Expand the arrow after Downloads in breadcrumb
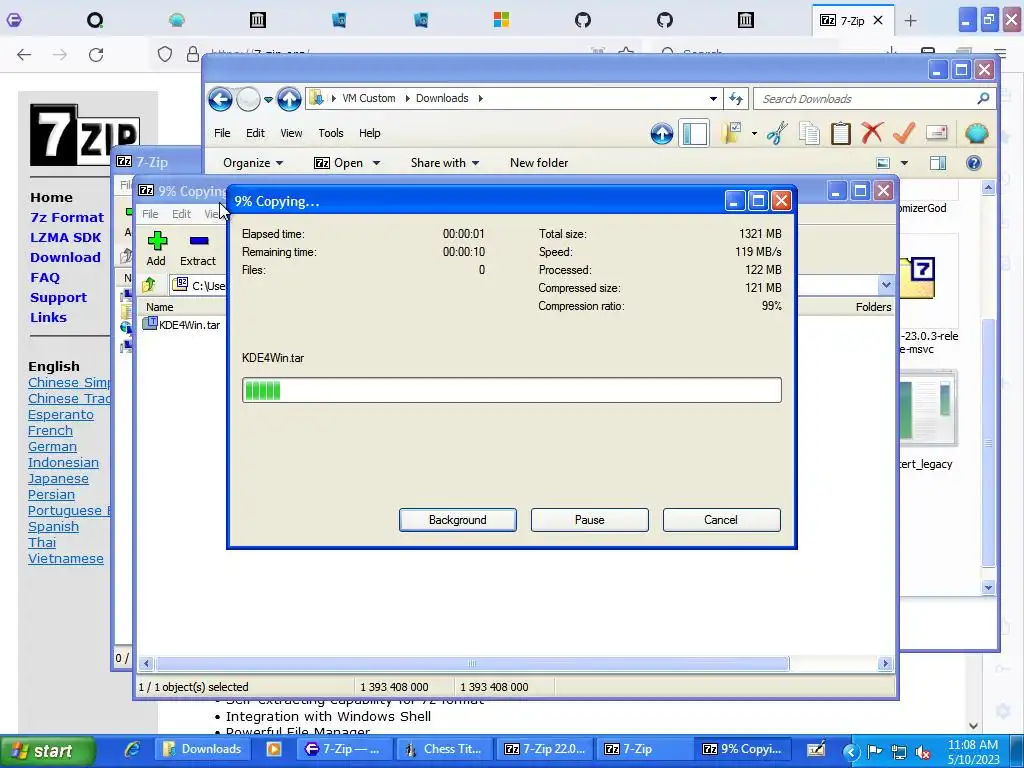This screenshot has height=768, width=1024. click(481, 98)
